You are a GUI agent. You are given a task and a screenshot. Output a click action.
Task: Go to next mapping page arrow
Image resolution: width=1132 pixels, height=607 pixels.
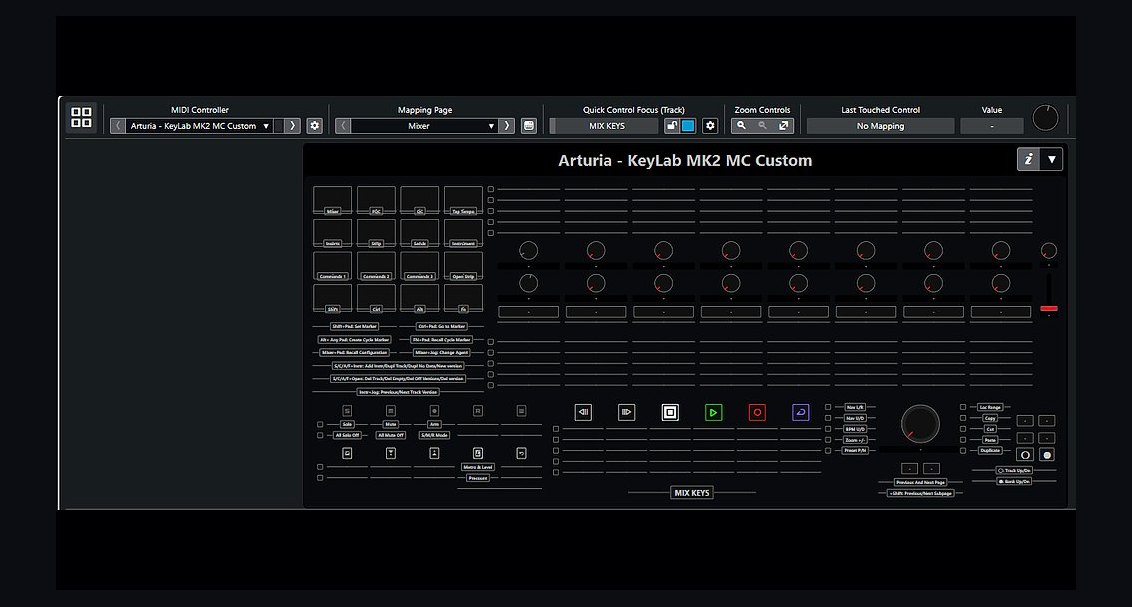507,126
